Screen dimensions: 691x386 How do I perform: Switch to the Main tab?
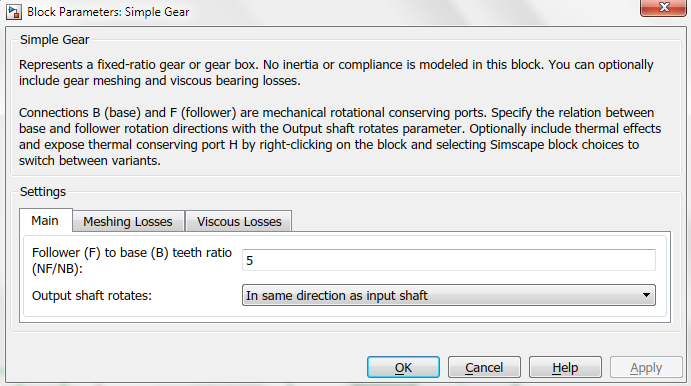(x=45, y=220)
